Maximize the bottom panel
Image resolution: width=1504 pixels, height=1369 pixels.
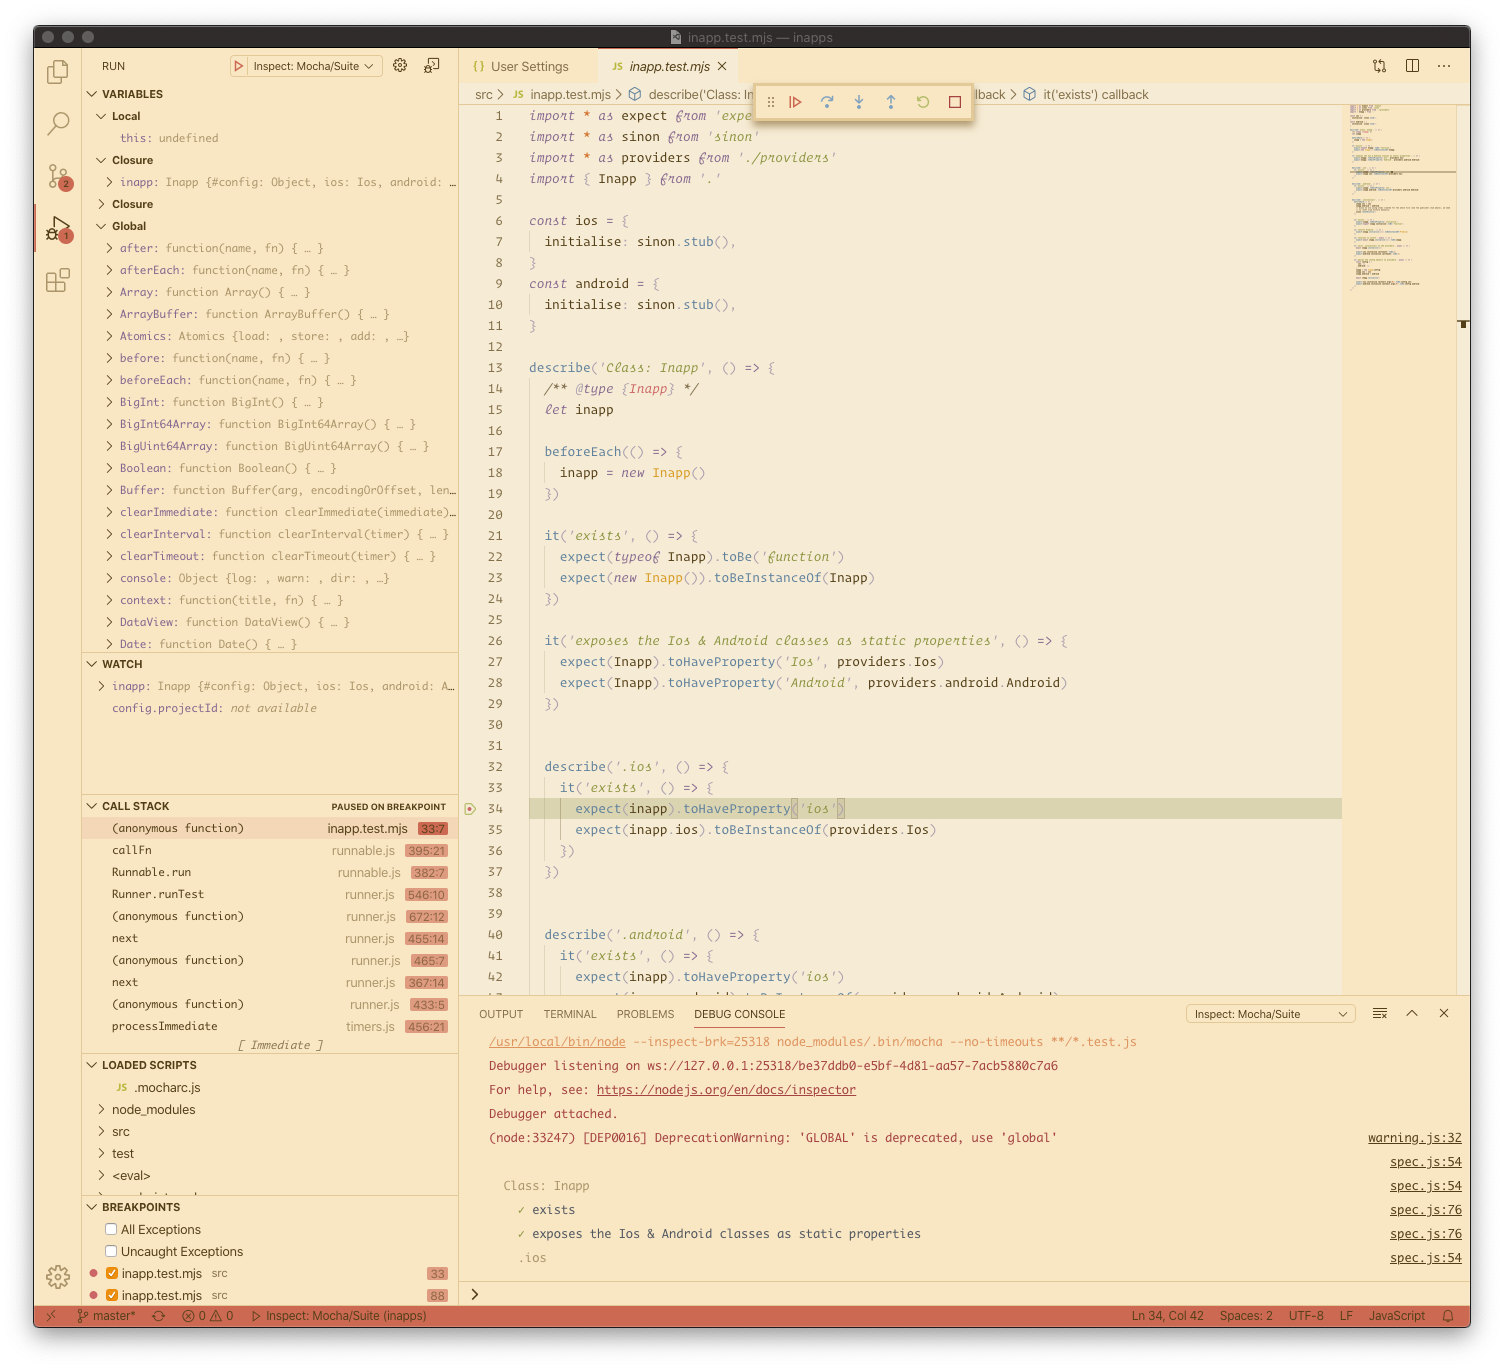click(1412, 1013)
